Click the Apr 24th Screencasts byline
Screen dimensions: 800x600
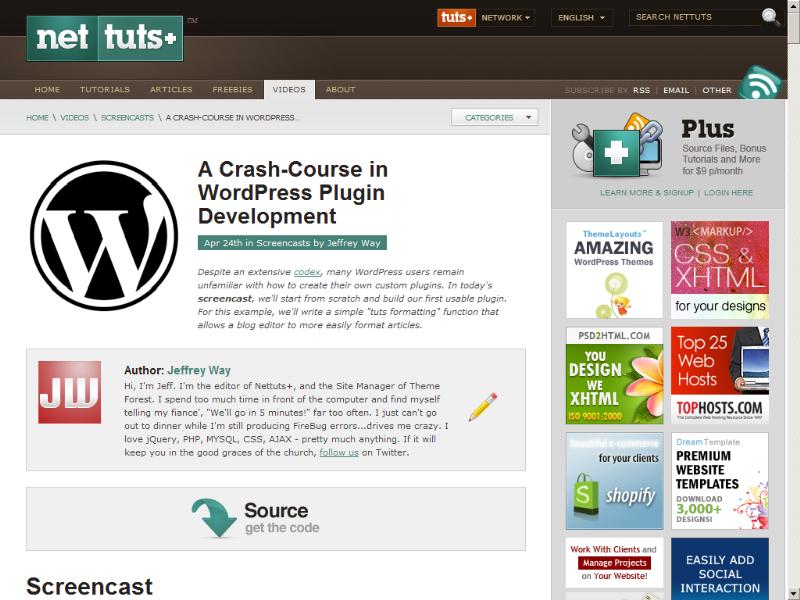point(292,243)
